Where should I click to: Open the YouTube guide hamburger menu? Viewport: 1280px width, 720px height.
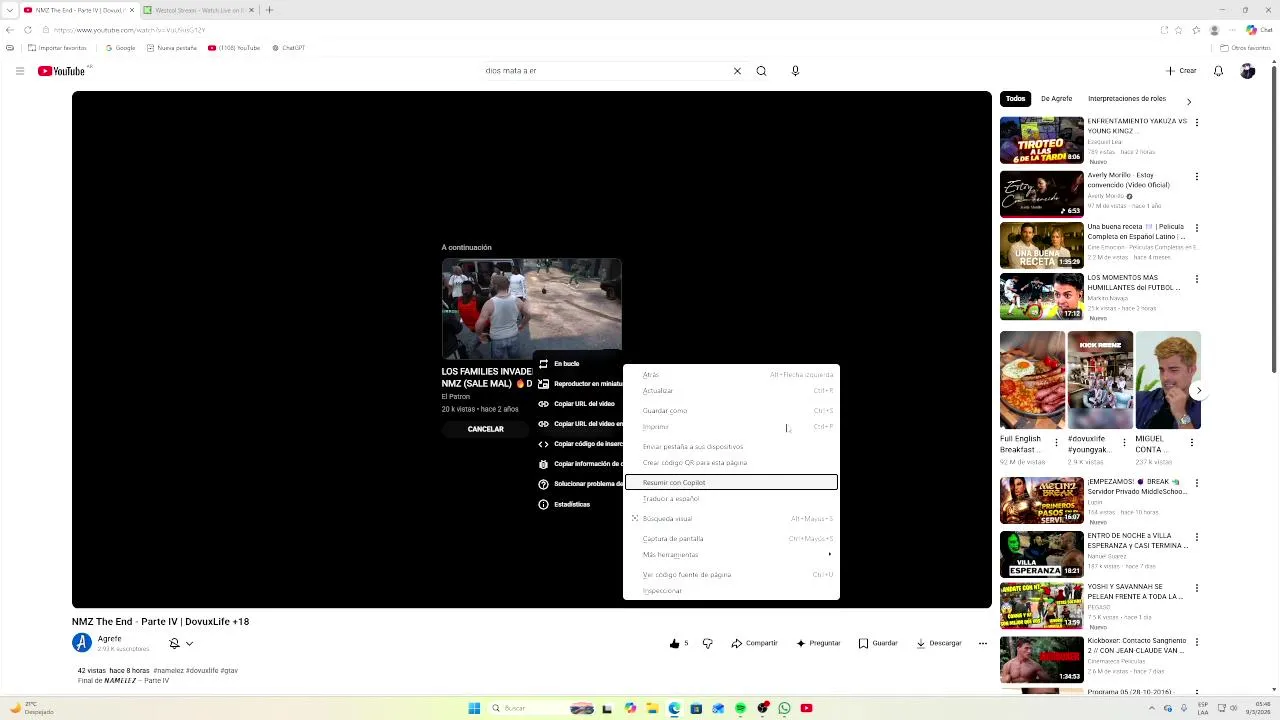pos(19,71)
